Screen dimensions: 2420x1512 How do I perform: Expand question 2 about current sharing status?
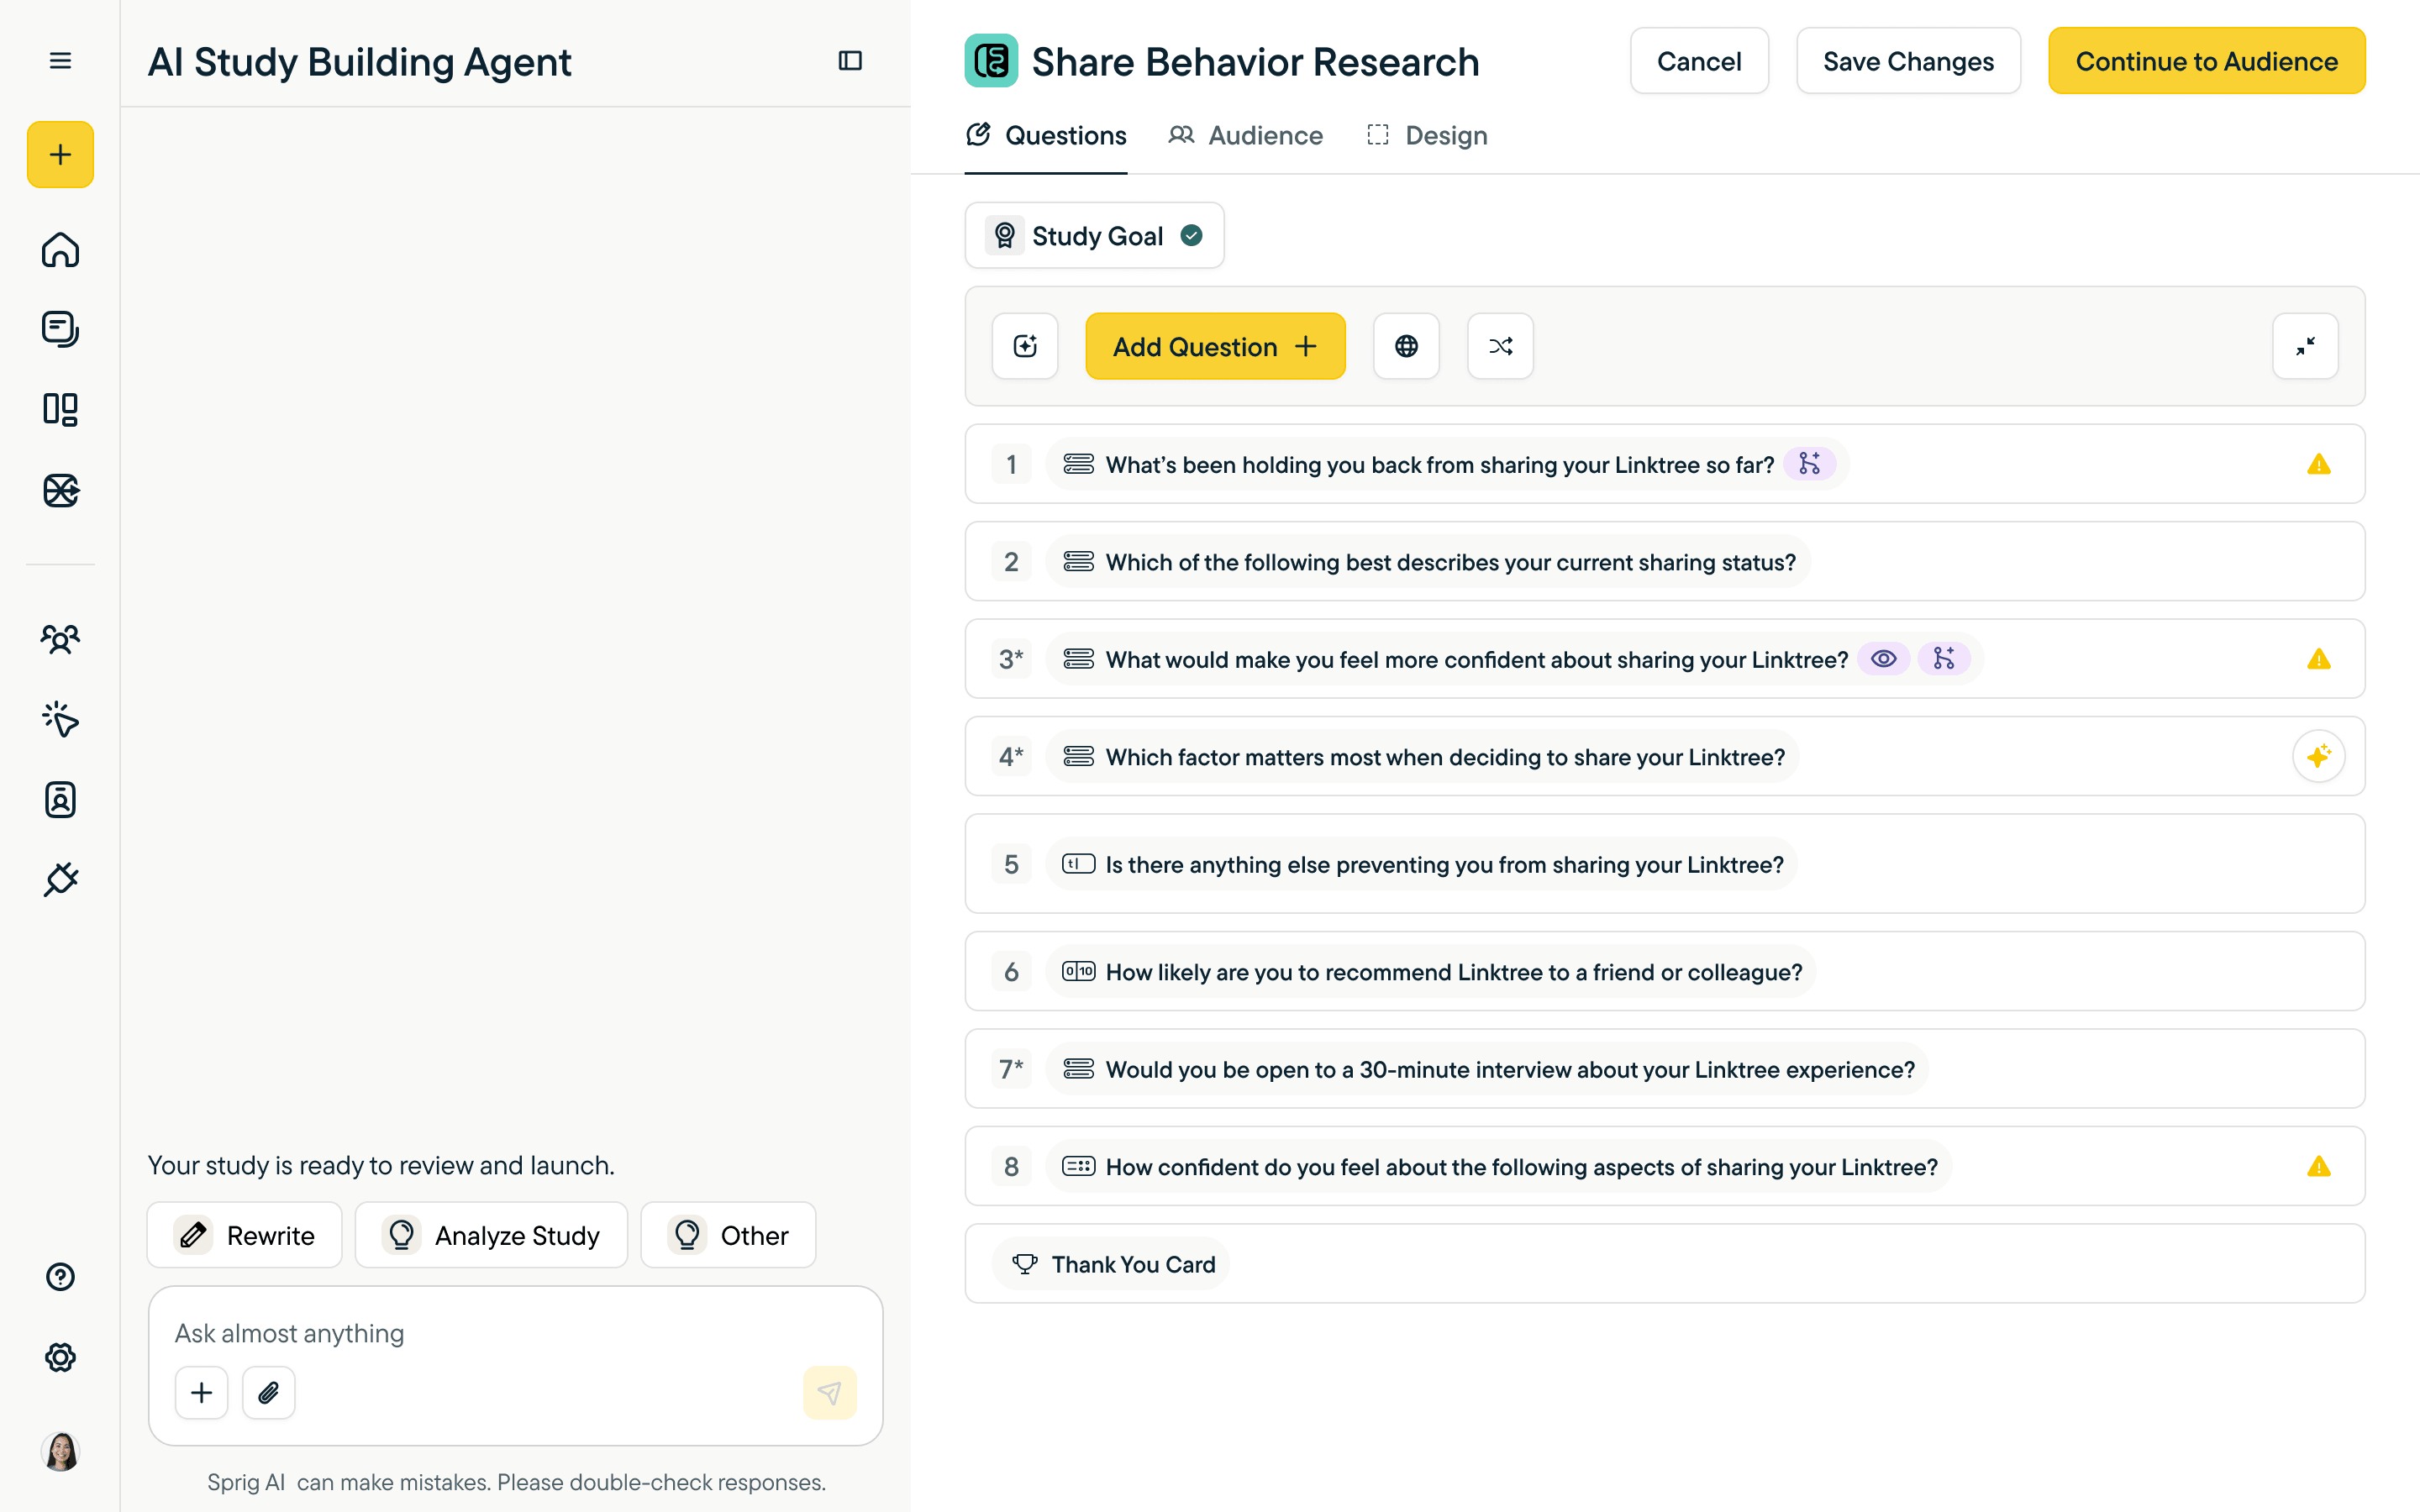coord(1664,561)
